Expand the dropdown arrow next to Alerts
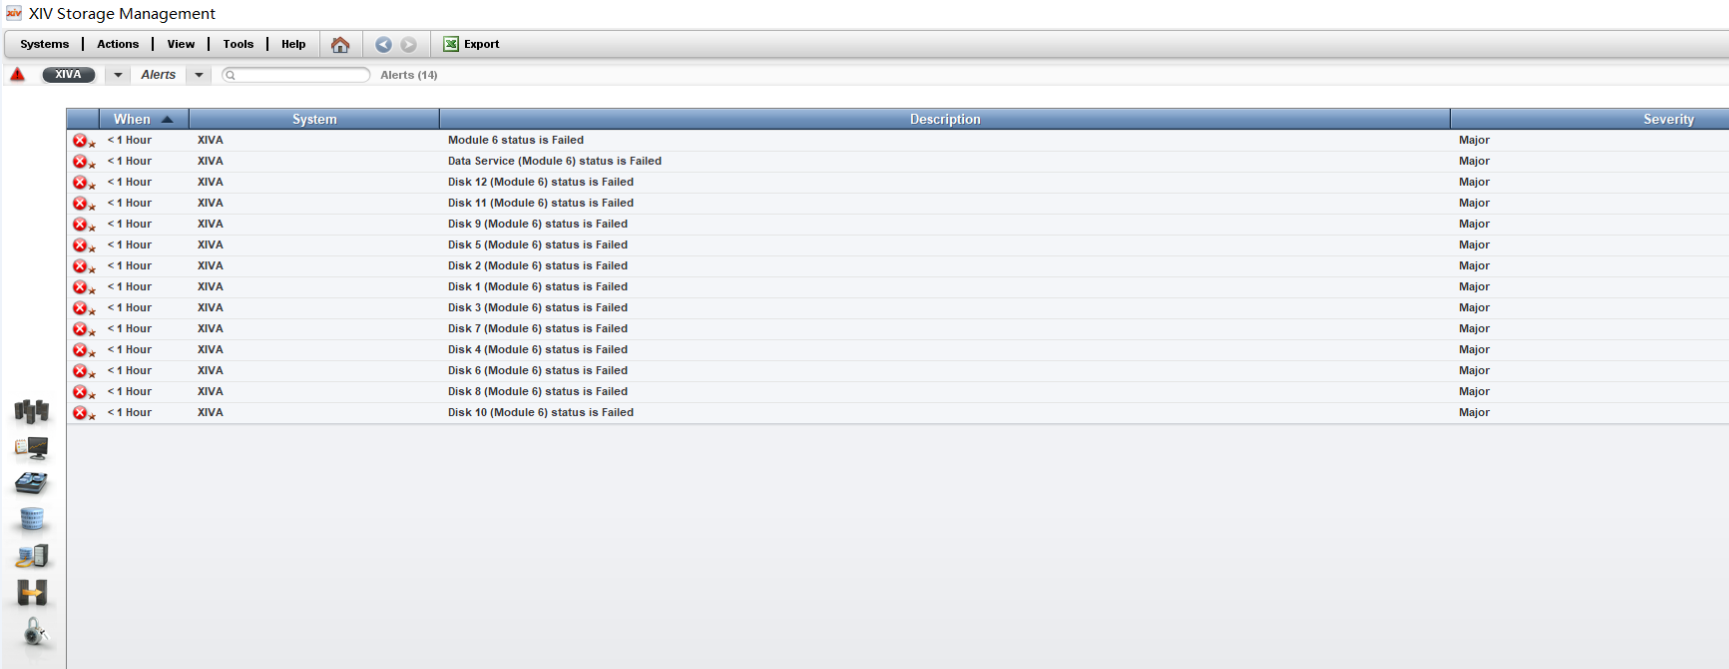Viewport: 1729px width, 669px height. pos(199,75)
